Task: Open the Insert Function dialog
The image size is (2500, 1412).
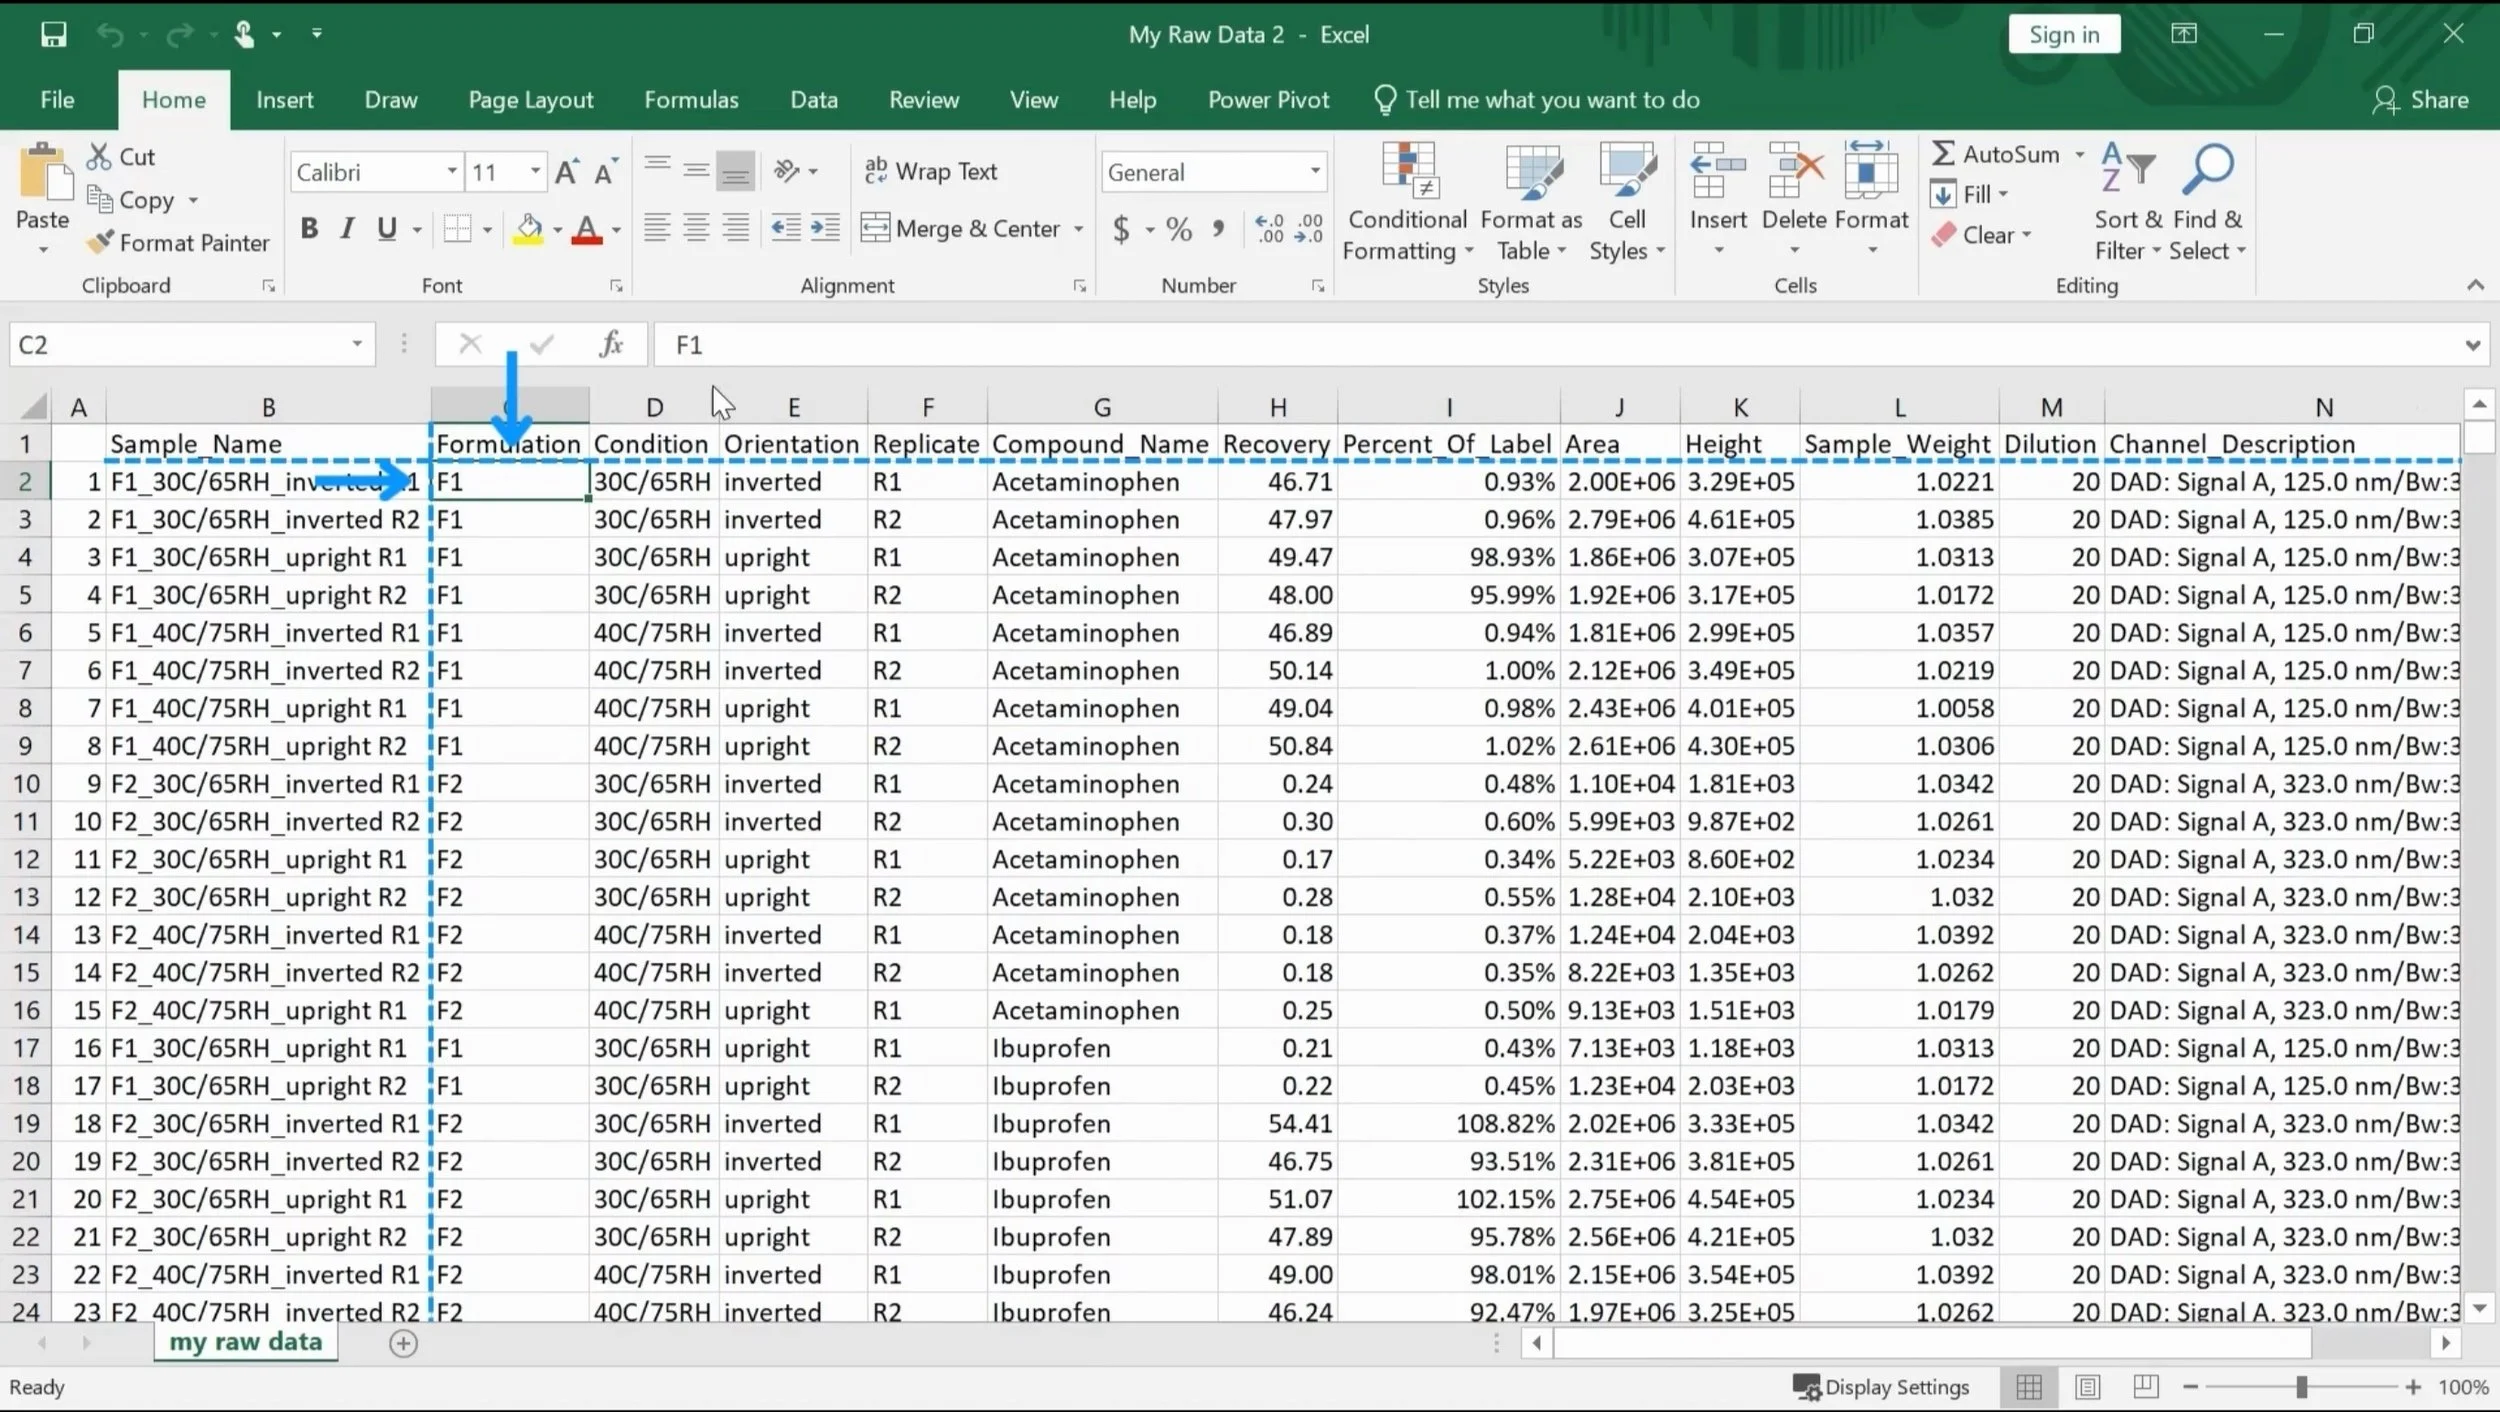Action: point(610,344)
